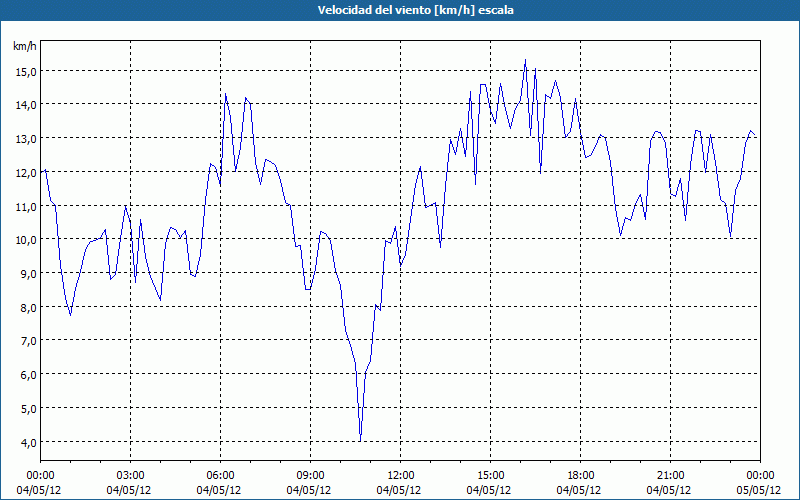Select the 15,0 y-axis value
The image size is (800, 500).
pyautogui.click(x=26, y=71)
